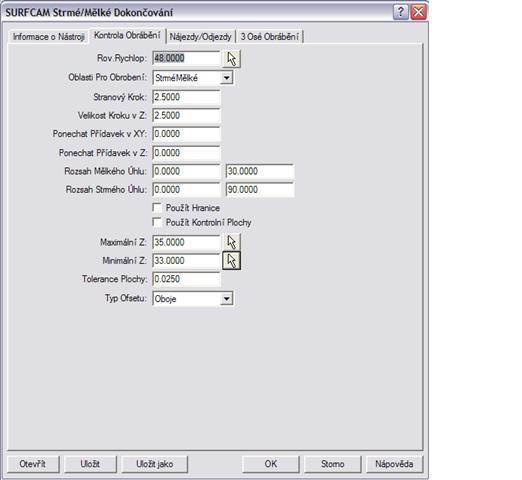Image resolution: width=522 pixels, height=480 pixels.
Task: Switch to Nájezdy/Odjezdy tab
Action: 200,37
